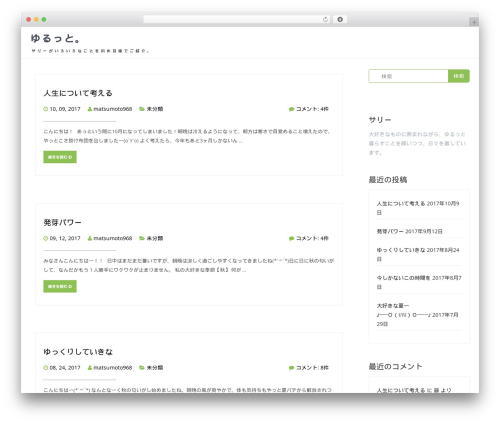Click excerpt text of 人生について考える post
This screenshot has width=500, height=423.
click(187, 136)
